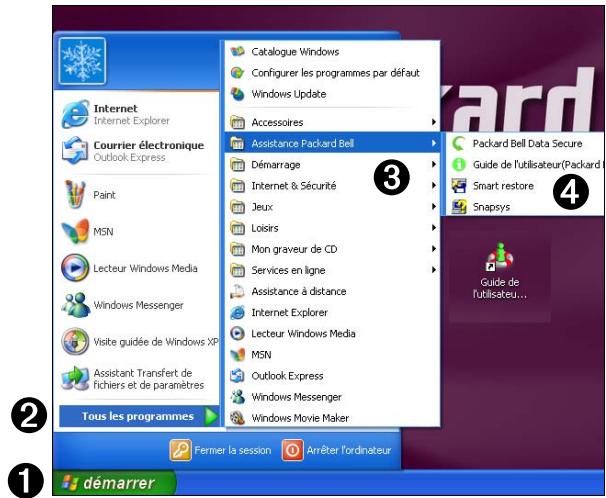
Task: Click the MSN butterfly icon in left column
Action: click(75, 231)
